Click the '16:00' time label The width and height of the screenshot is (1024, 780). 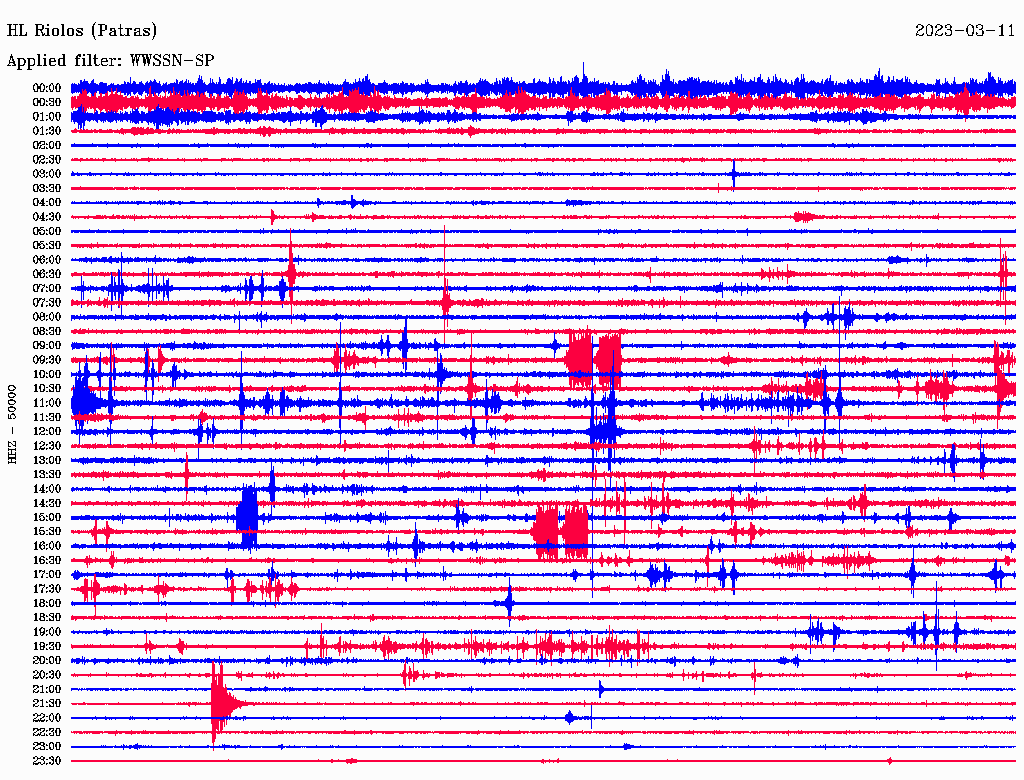[47, 546]
